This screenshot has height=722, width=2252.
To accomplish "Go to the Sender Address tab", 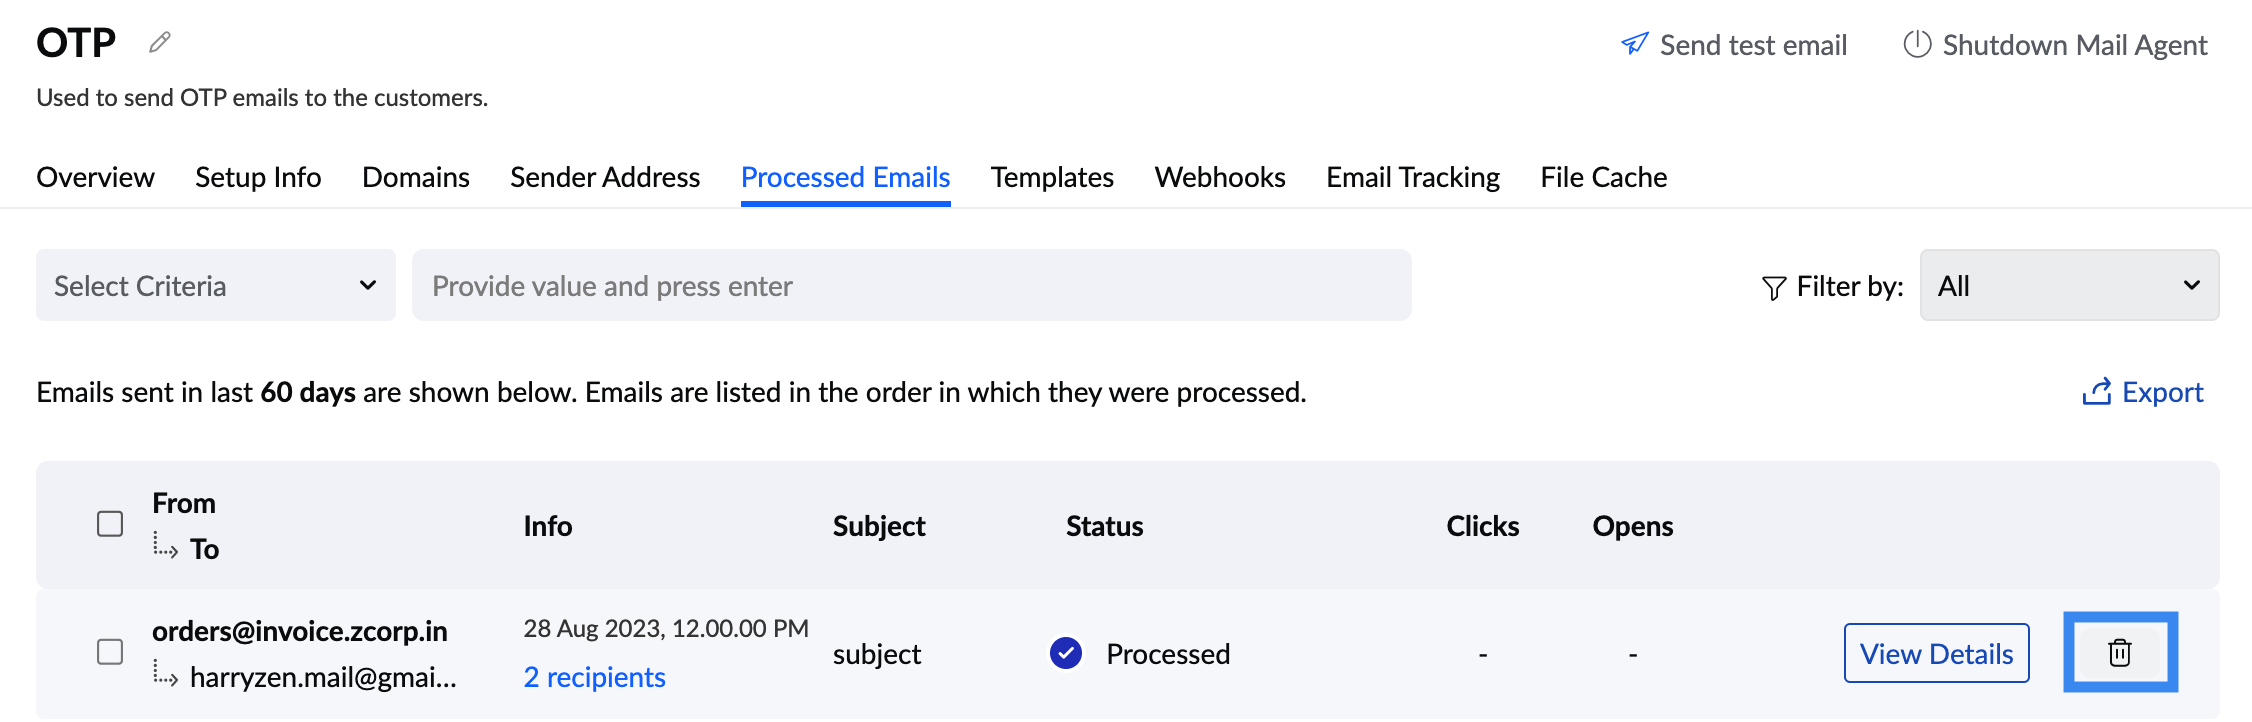I will point(605,177).
